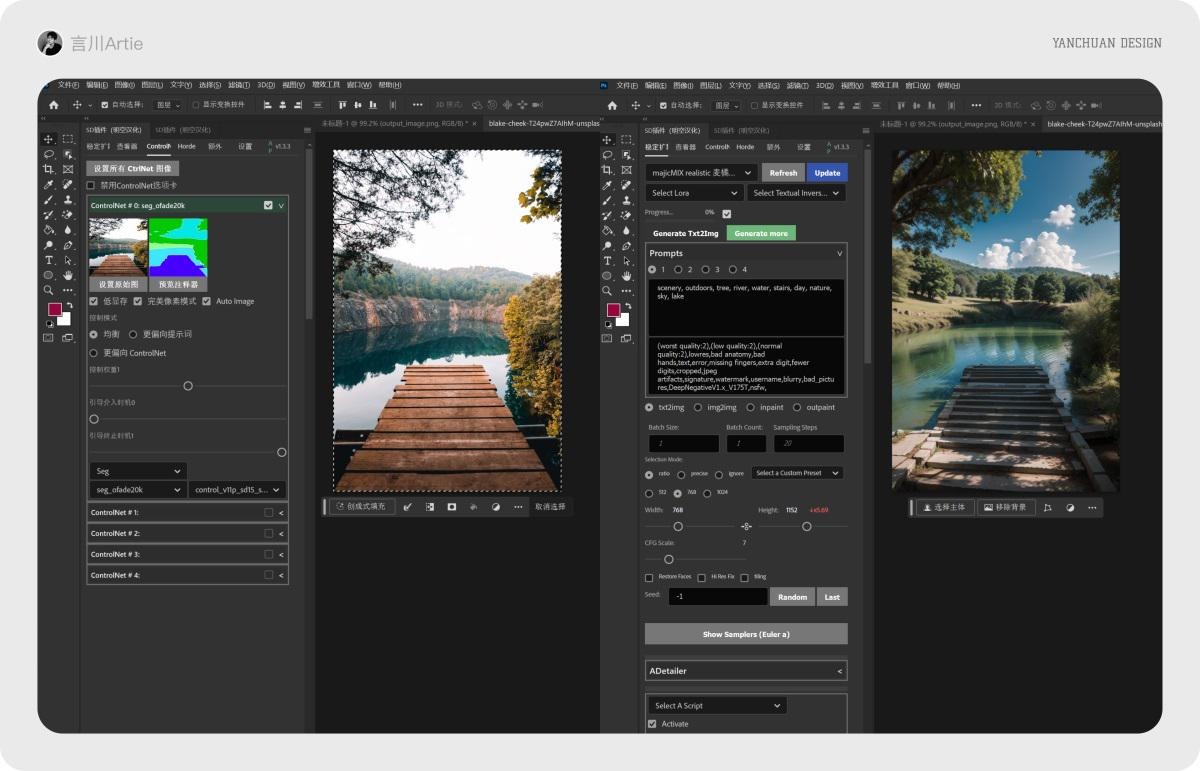
Task: Click the Eyedropper tool
Action: tap(48, 183)
